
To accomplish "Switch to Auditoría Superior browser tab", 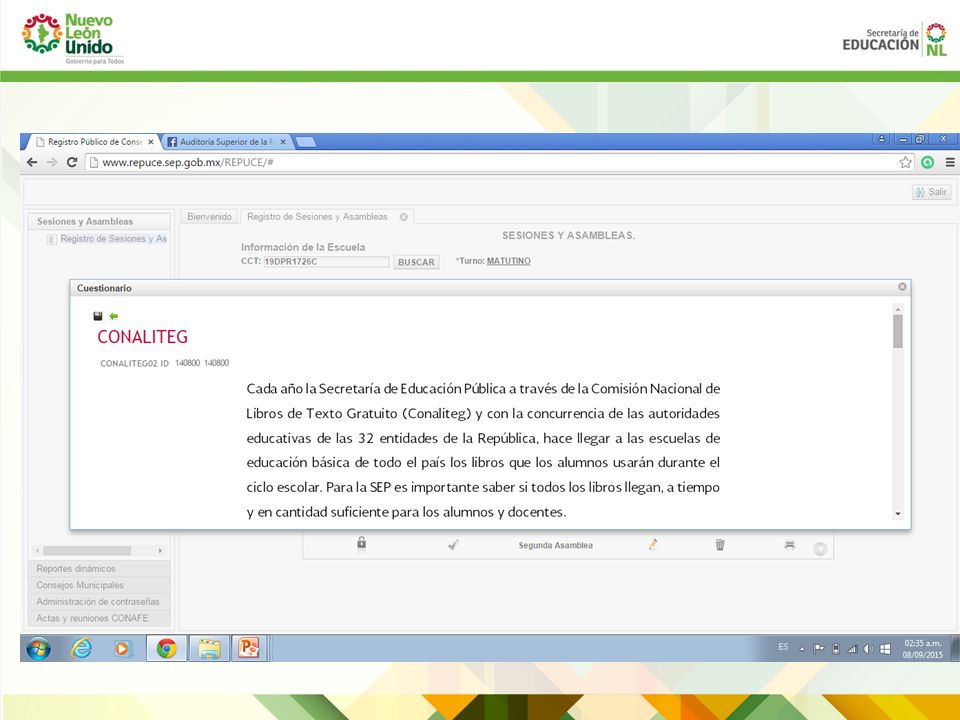I will [x=226, y=141].
